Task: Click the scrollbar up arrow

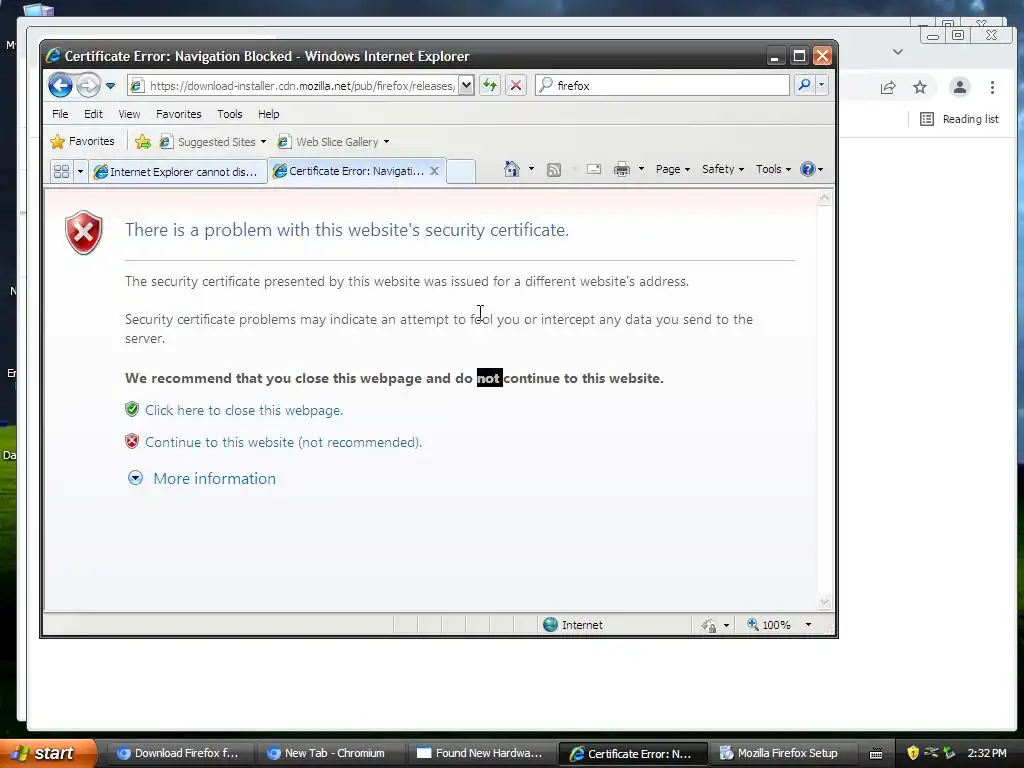Action: pyautogui.click(x=824, y=198)
